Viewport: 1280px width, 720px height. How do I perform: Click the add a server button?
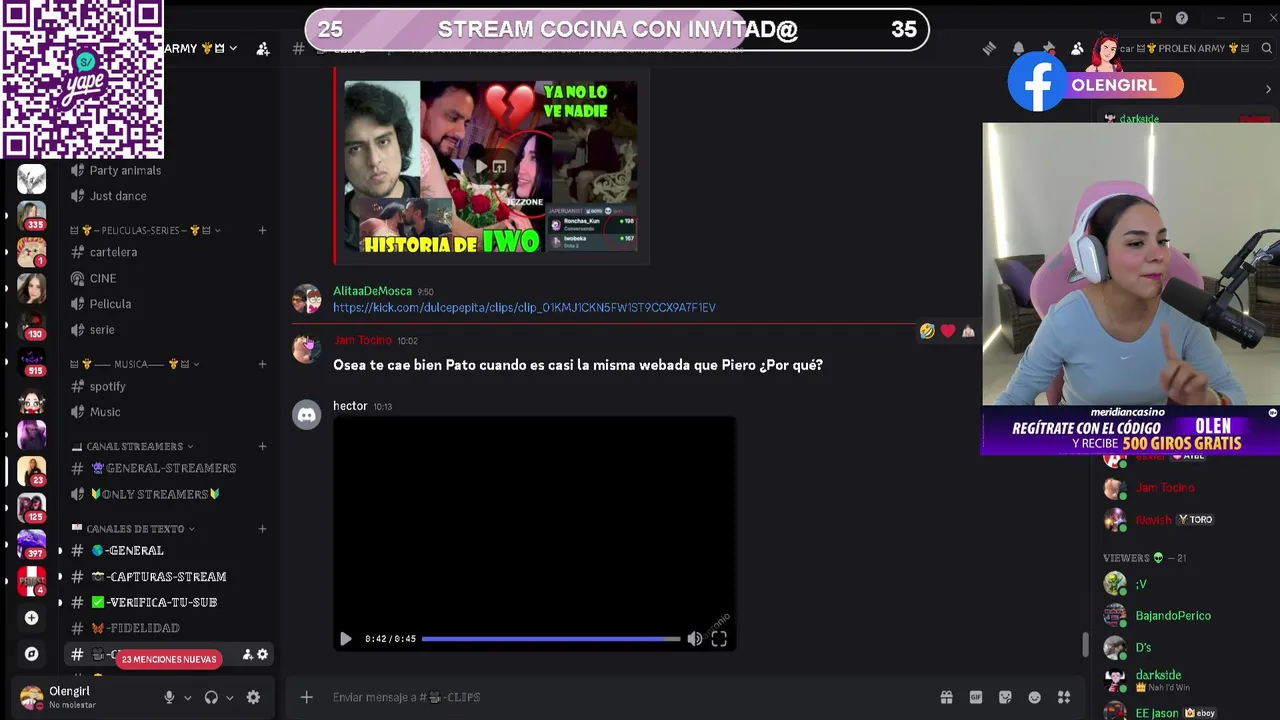[x=31, y=618]
